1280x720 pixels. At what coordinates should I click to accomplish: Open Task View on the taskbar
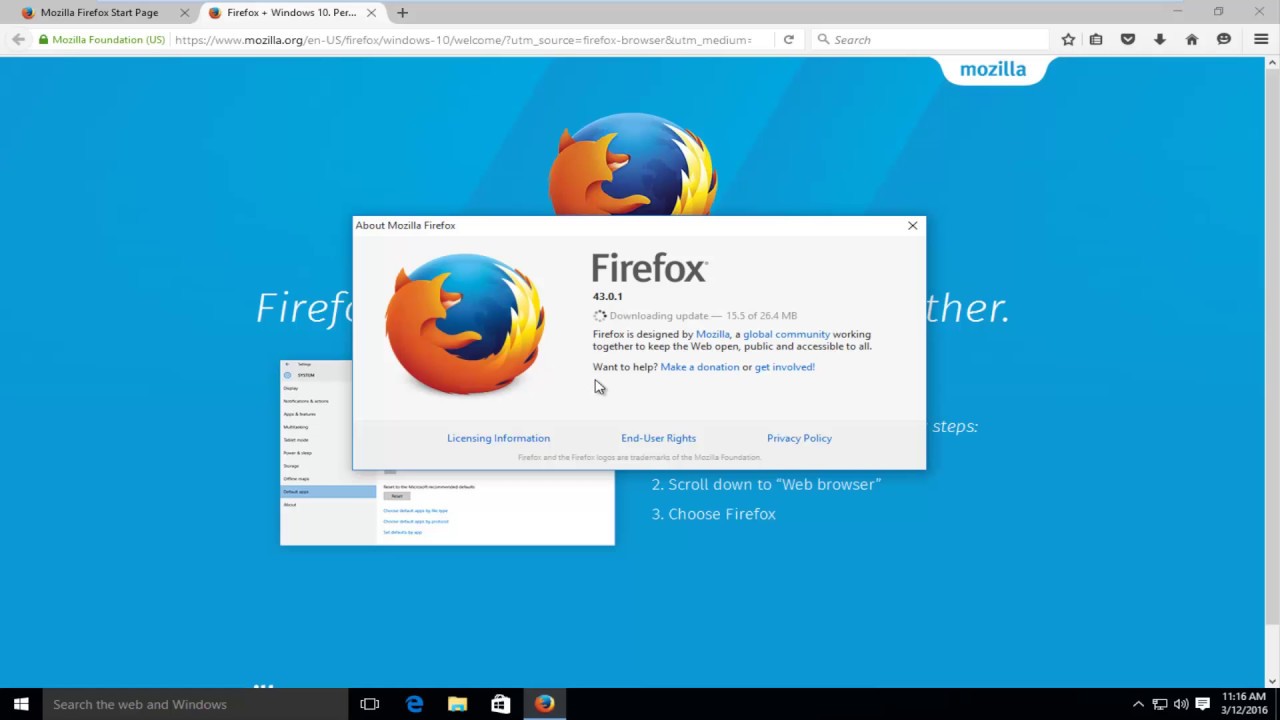point(370,704)
